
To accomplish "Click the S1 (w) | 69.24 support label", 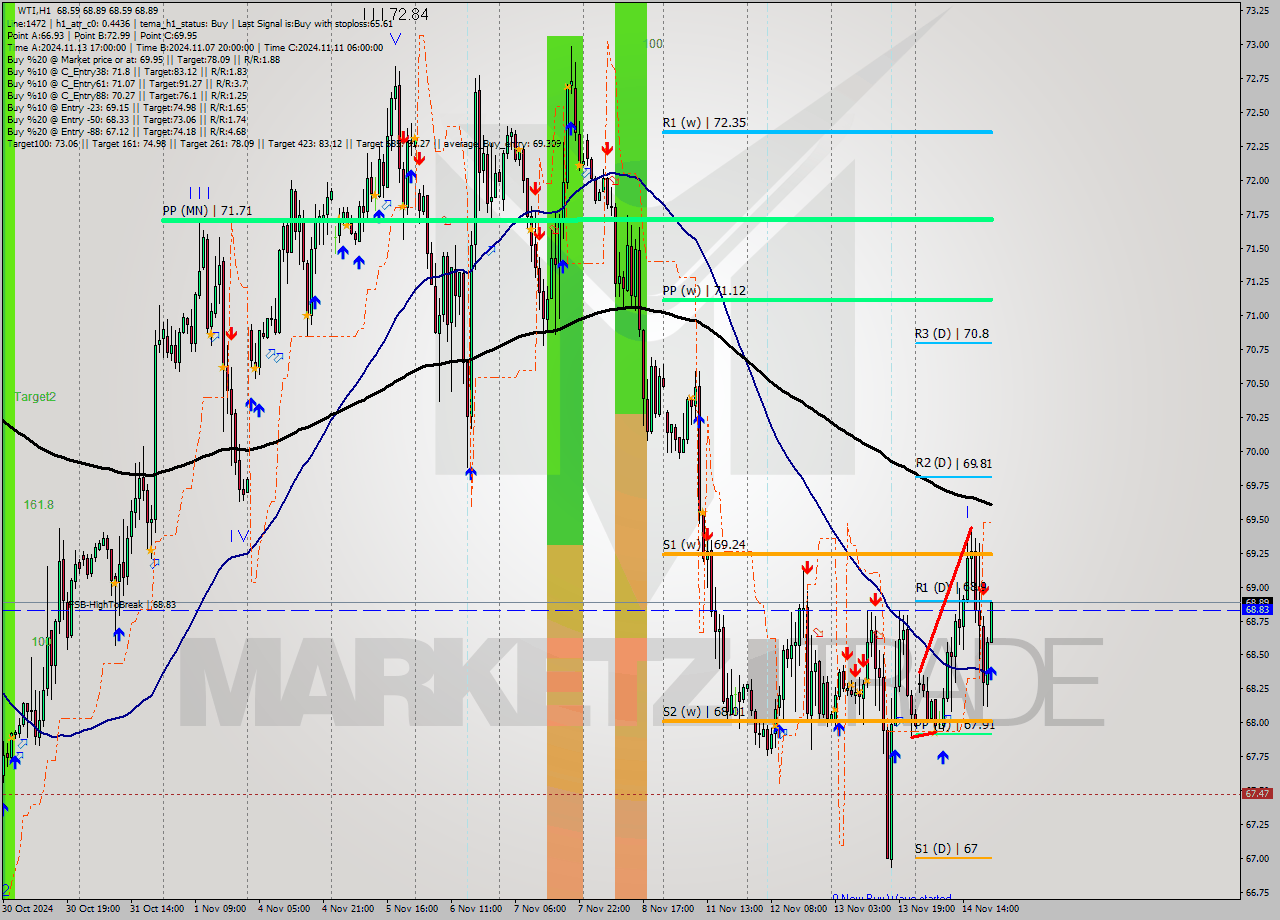I will (x=704, y=545).
